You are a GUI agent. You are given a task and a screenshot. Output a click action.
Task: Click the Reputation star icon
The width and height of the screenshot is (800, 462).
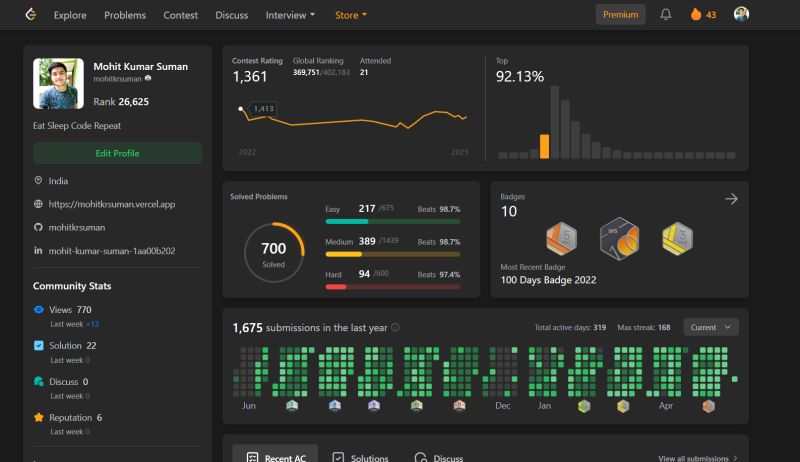pyautogui.click(x=38, y=417)
